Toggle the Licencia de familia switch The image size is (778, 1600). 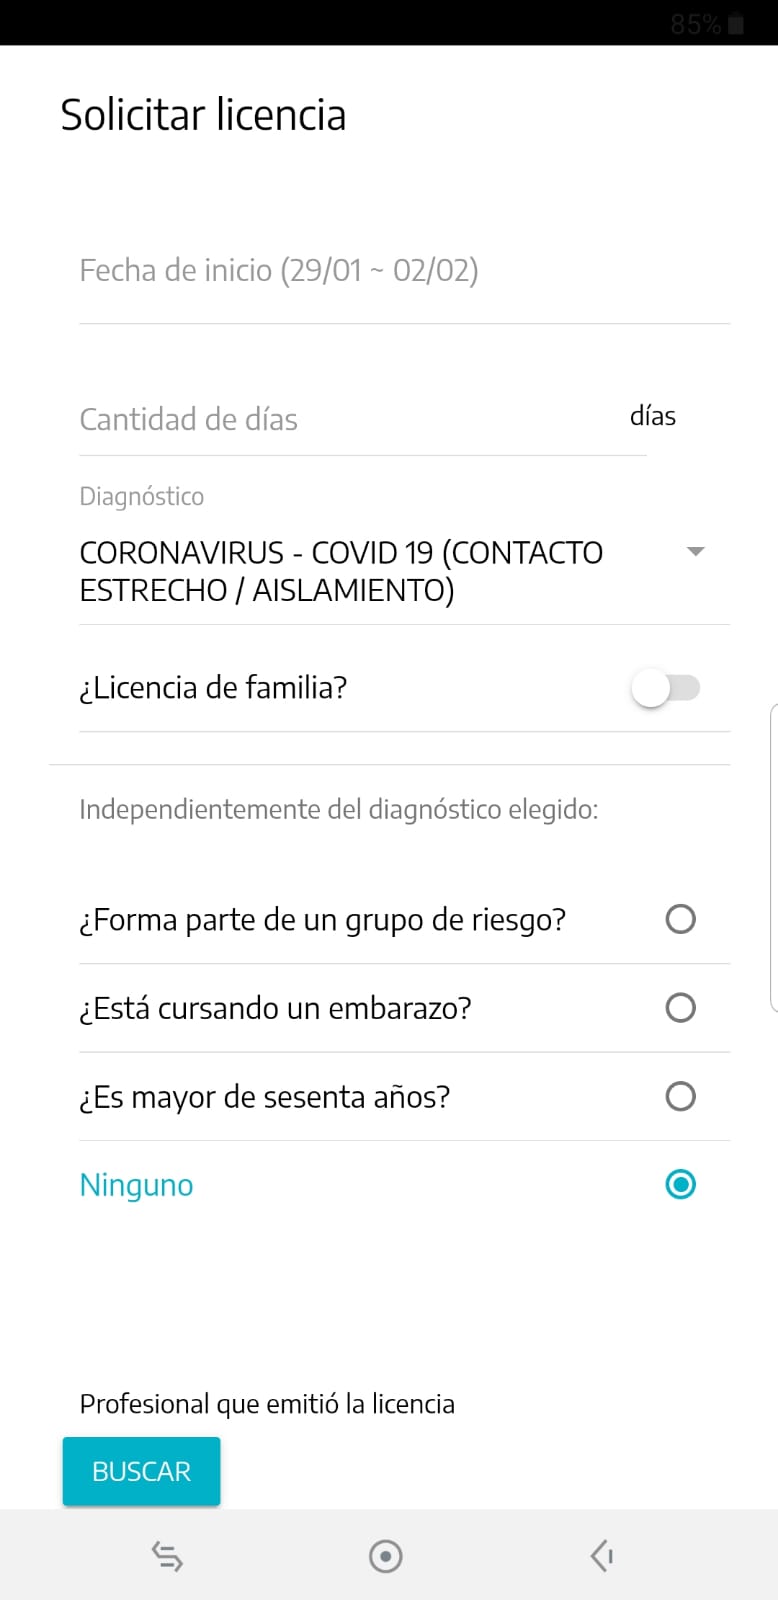click(665, 688)
